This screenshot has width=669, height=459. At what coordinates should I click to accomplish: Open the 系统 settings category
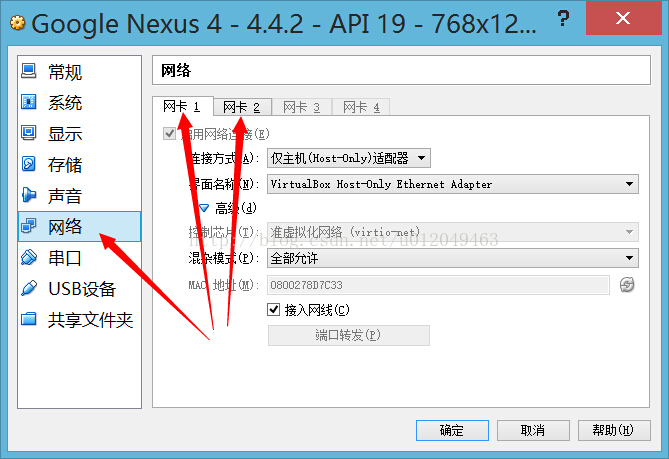coord(79,102)
